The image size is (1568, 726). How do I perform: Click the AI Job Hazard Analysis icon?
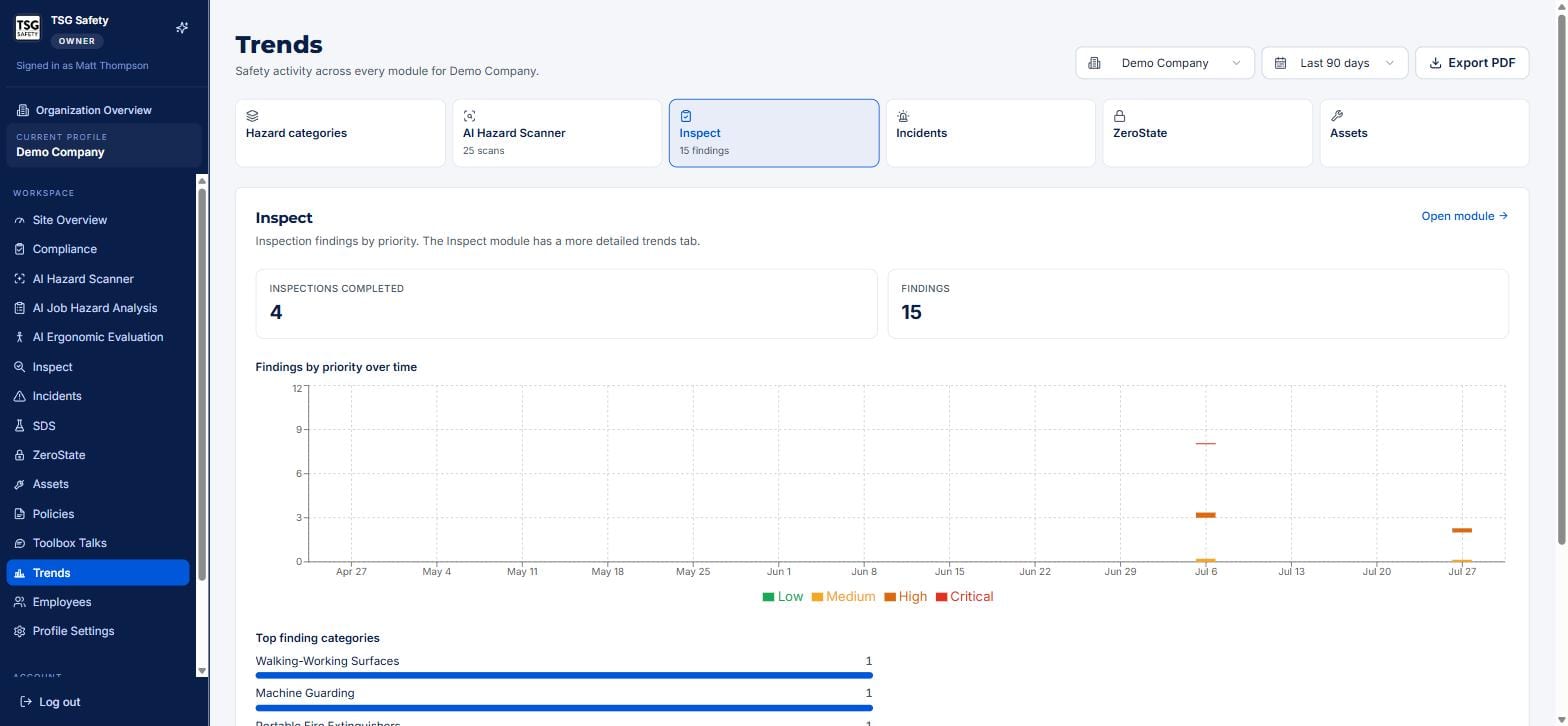(x=19, y=308)
